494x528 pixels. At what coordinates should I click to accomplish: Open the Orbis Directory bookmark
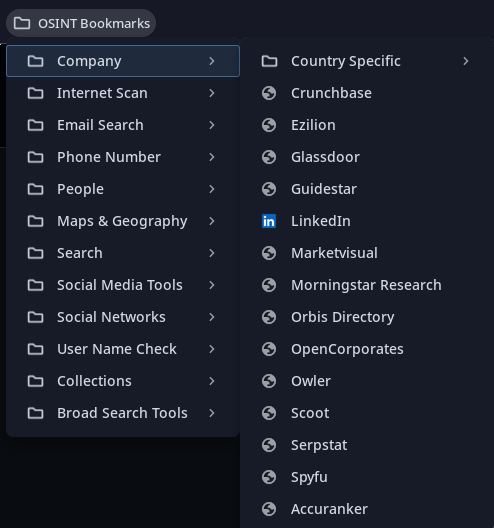(x=367, y=317)
